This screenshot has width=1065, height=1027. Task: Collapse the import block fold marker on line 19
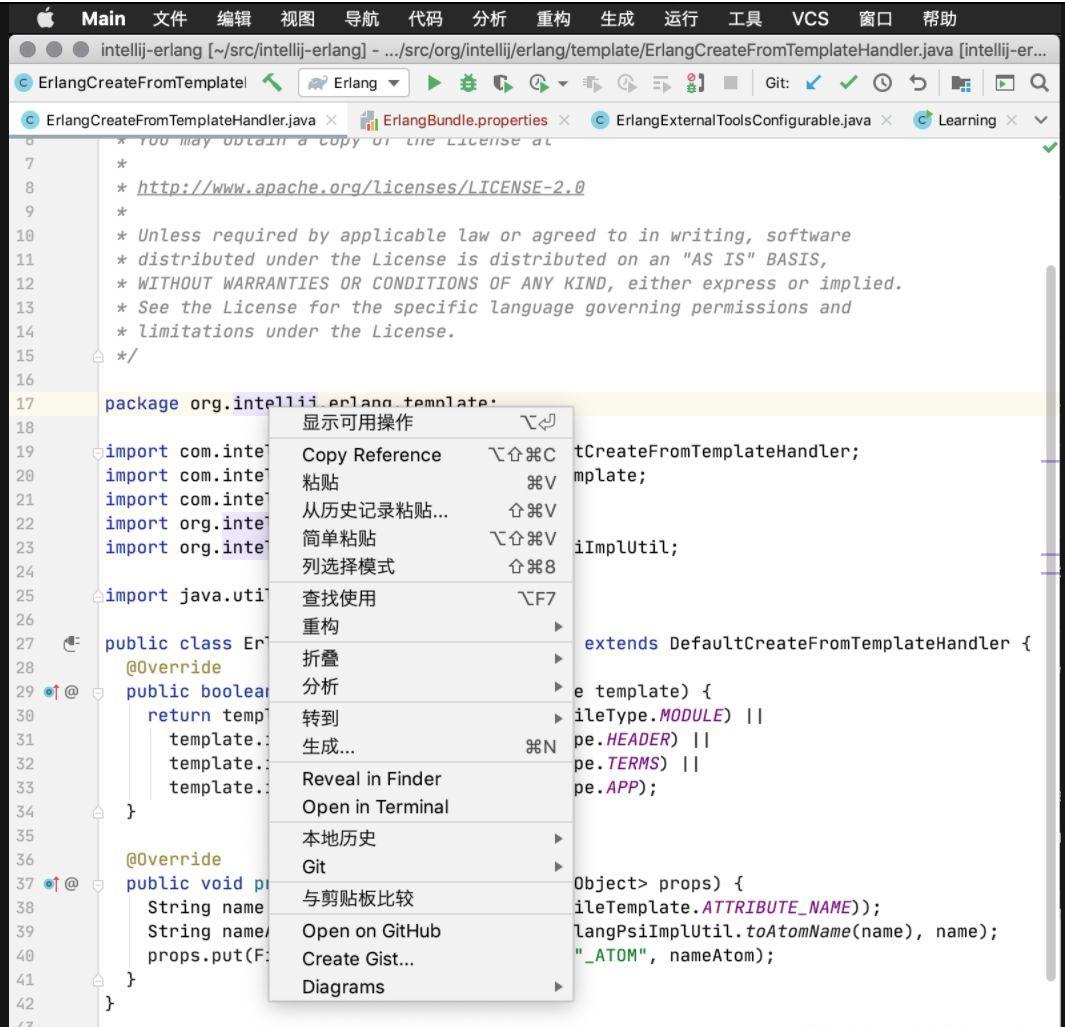[98, 452]
